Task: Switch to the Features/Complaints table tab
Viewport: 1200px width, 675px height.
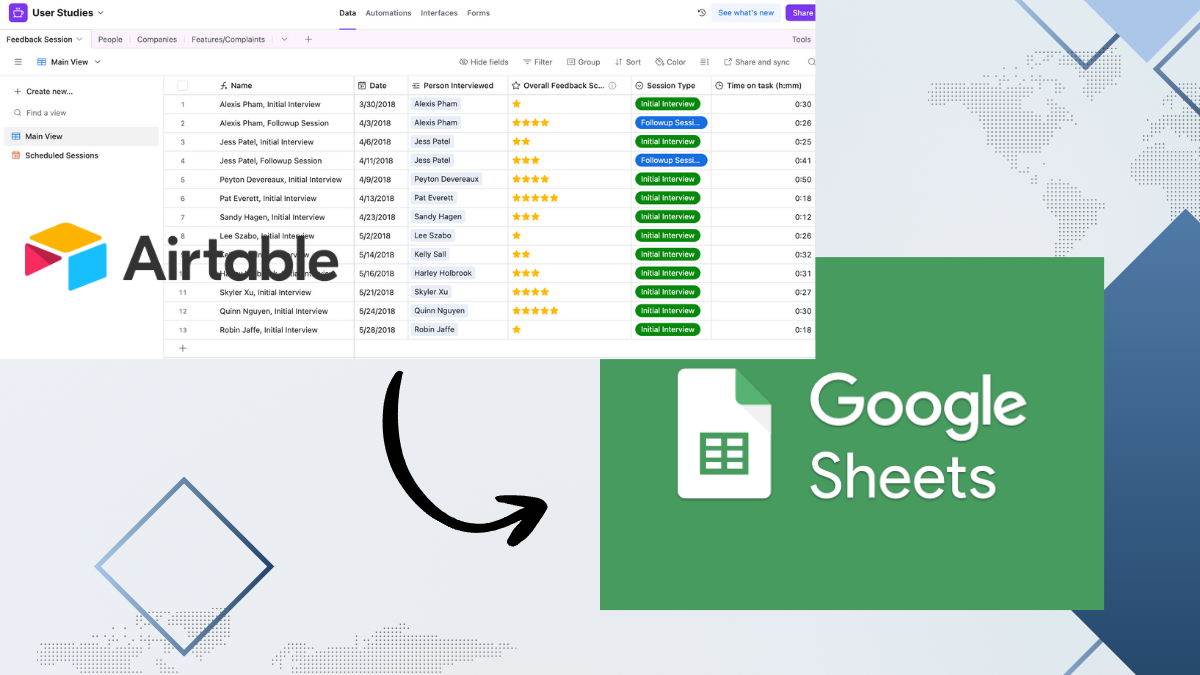Action: [x=228, y=39]
